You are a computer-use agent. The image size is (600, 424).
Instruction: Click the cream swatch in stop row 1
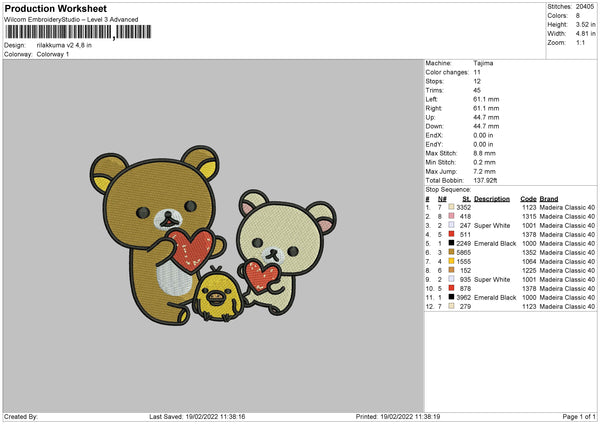click(451, 207)
